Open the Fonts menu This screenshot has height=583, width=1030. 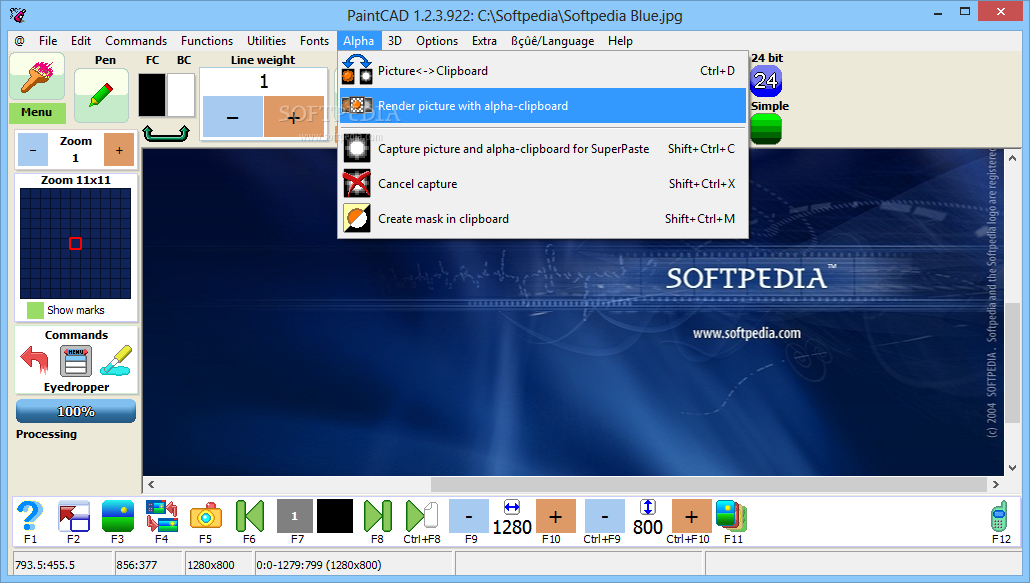click(x=314, y=41)
